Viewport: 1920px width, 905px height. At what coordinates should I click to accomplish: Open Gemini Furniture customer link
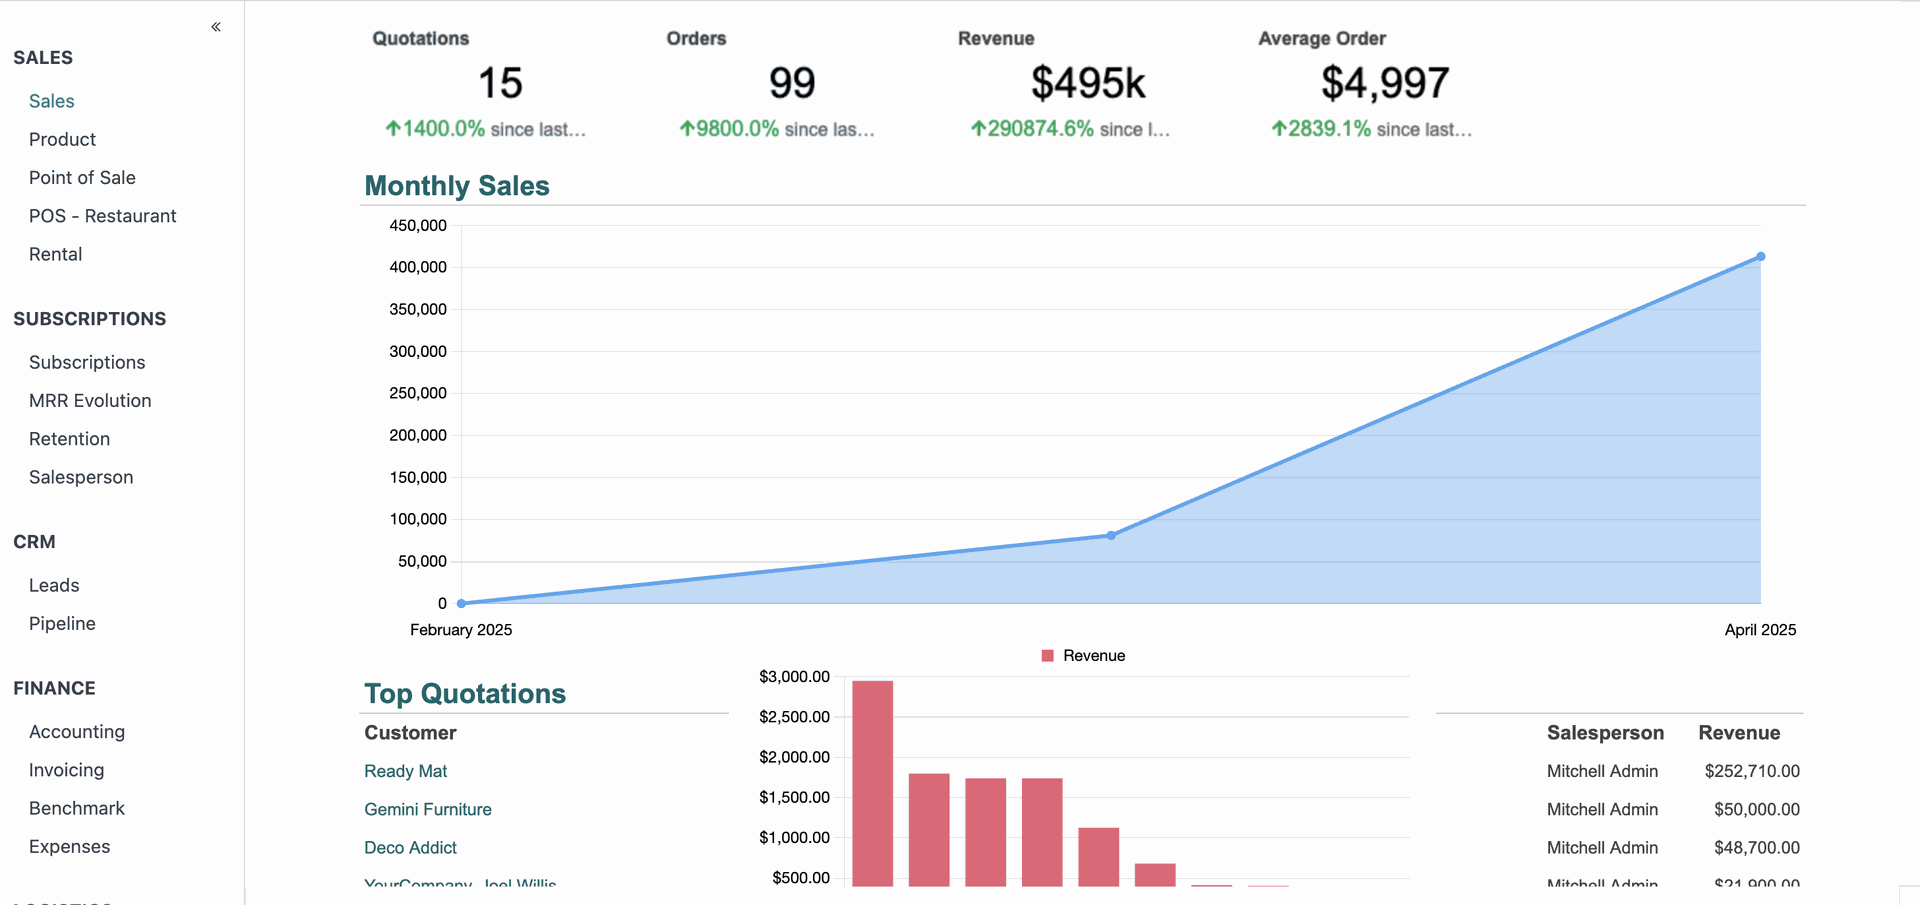[x=428, y=809]
